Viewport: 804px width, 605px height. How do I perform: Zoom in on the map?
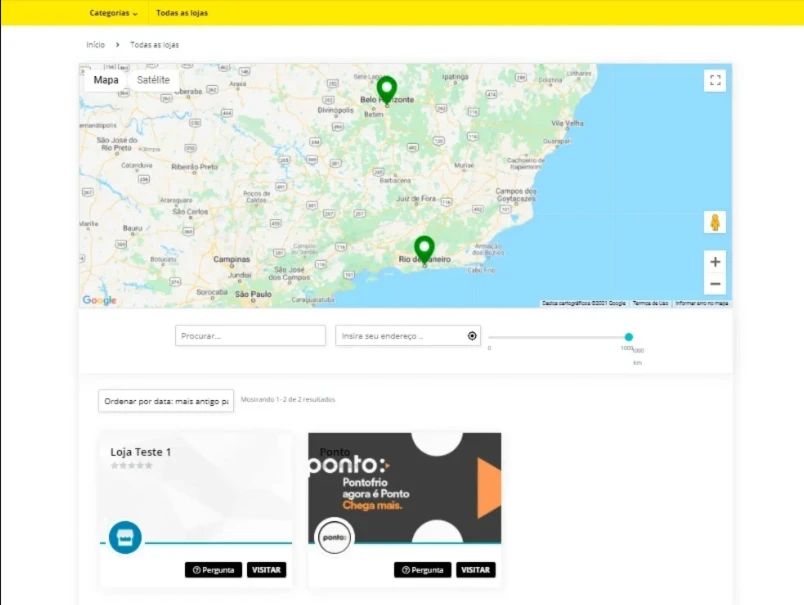pyautogui.click(x=715, y=262)
